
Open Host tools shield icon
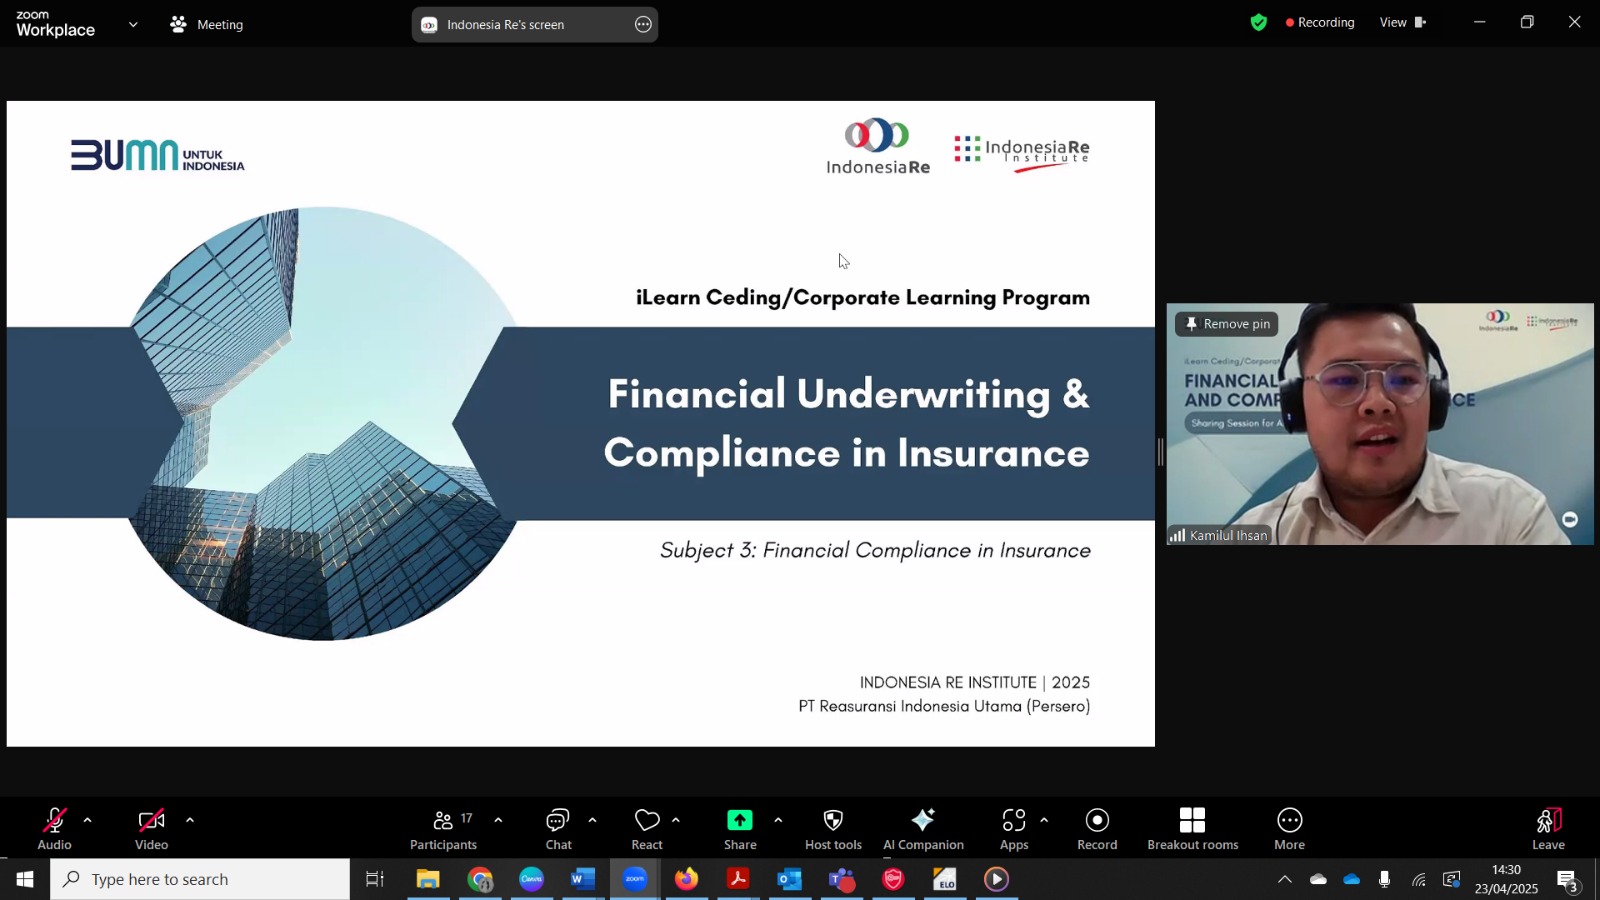point(833,820)
